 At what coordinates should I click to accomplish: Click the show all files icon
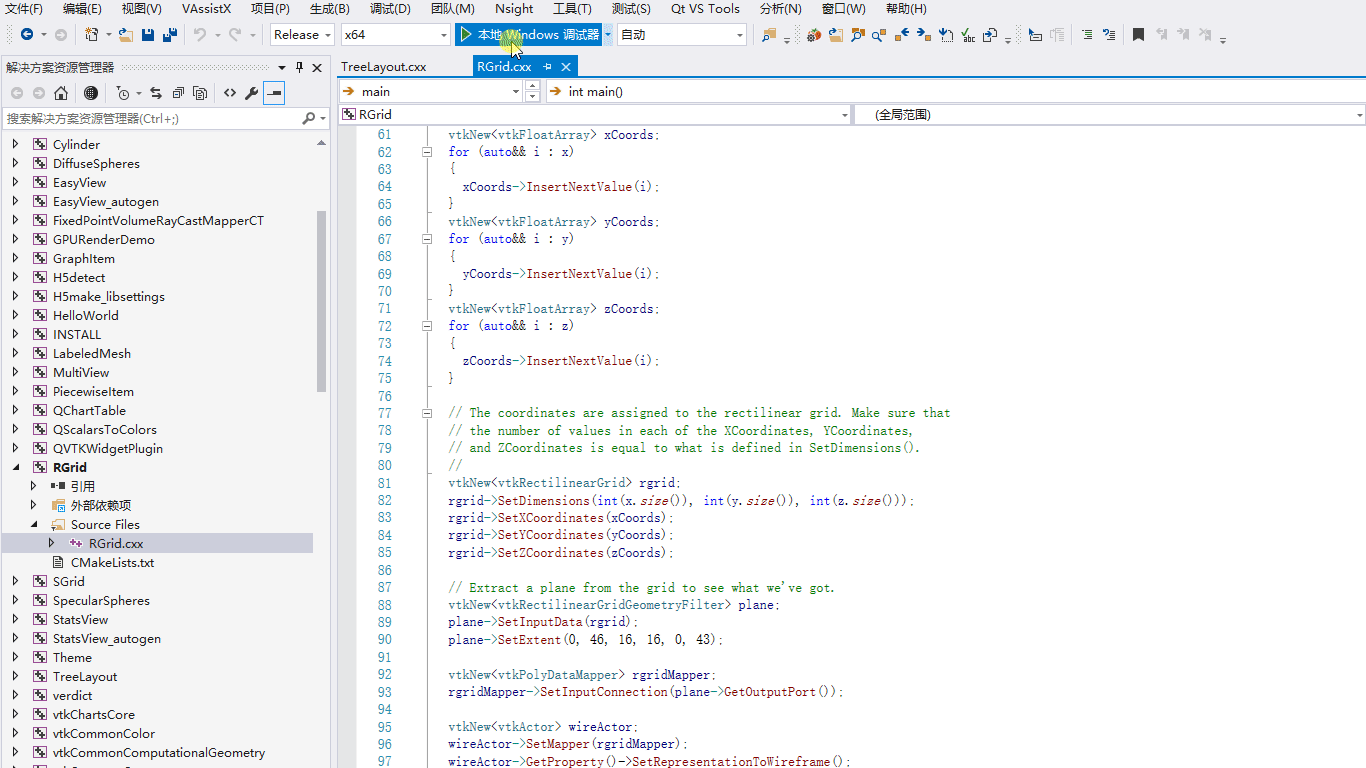(x=200, y=93)
